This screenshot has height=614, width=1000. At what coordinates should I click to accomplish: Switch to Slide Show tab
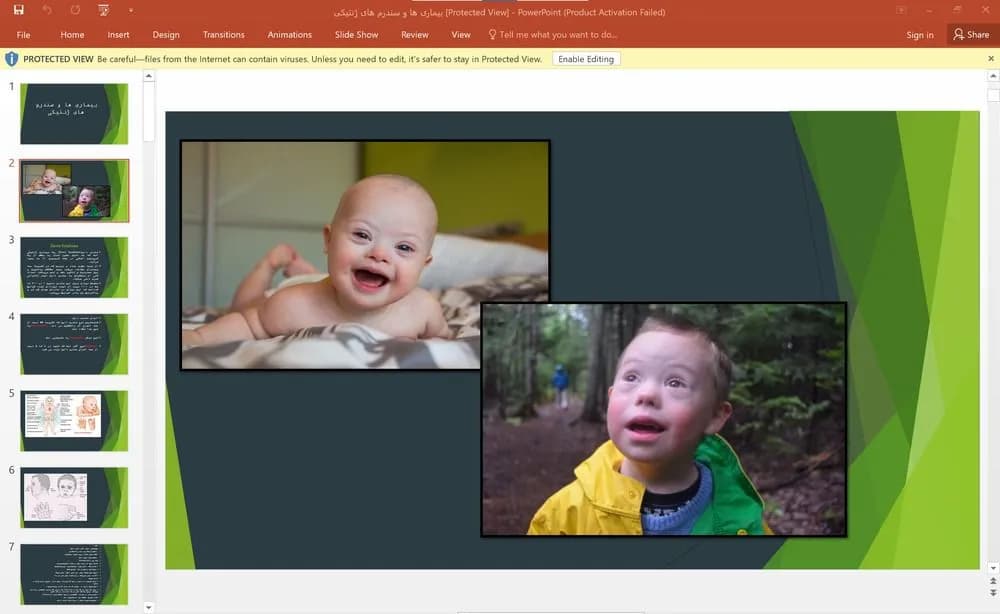point(357,35)
